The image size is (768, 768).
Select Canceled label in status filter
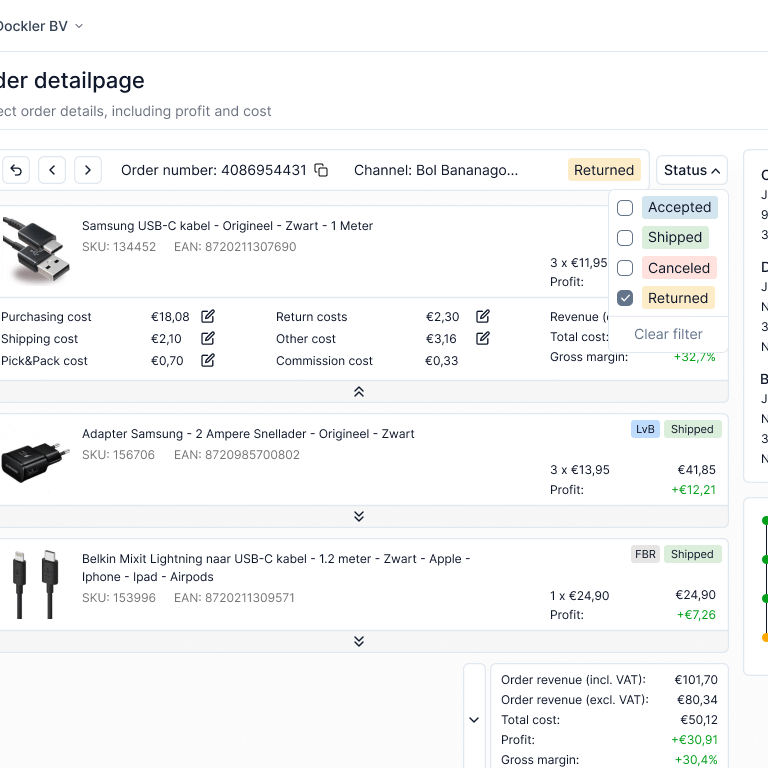[x=679, y=268]
